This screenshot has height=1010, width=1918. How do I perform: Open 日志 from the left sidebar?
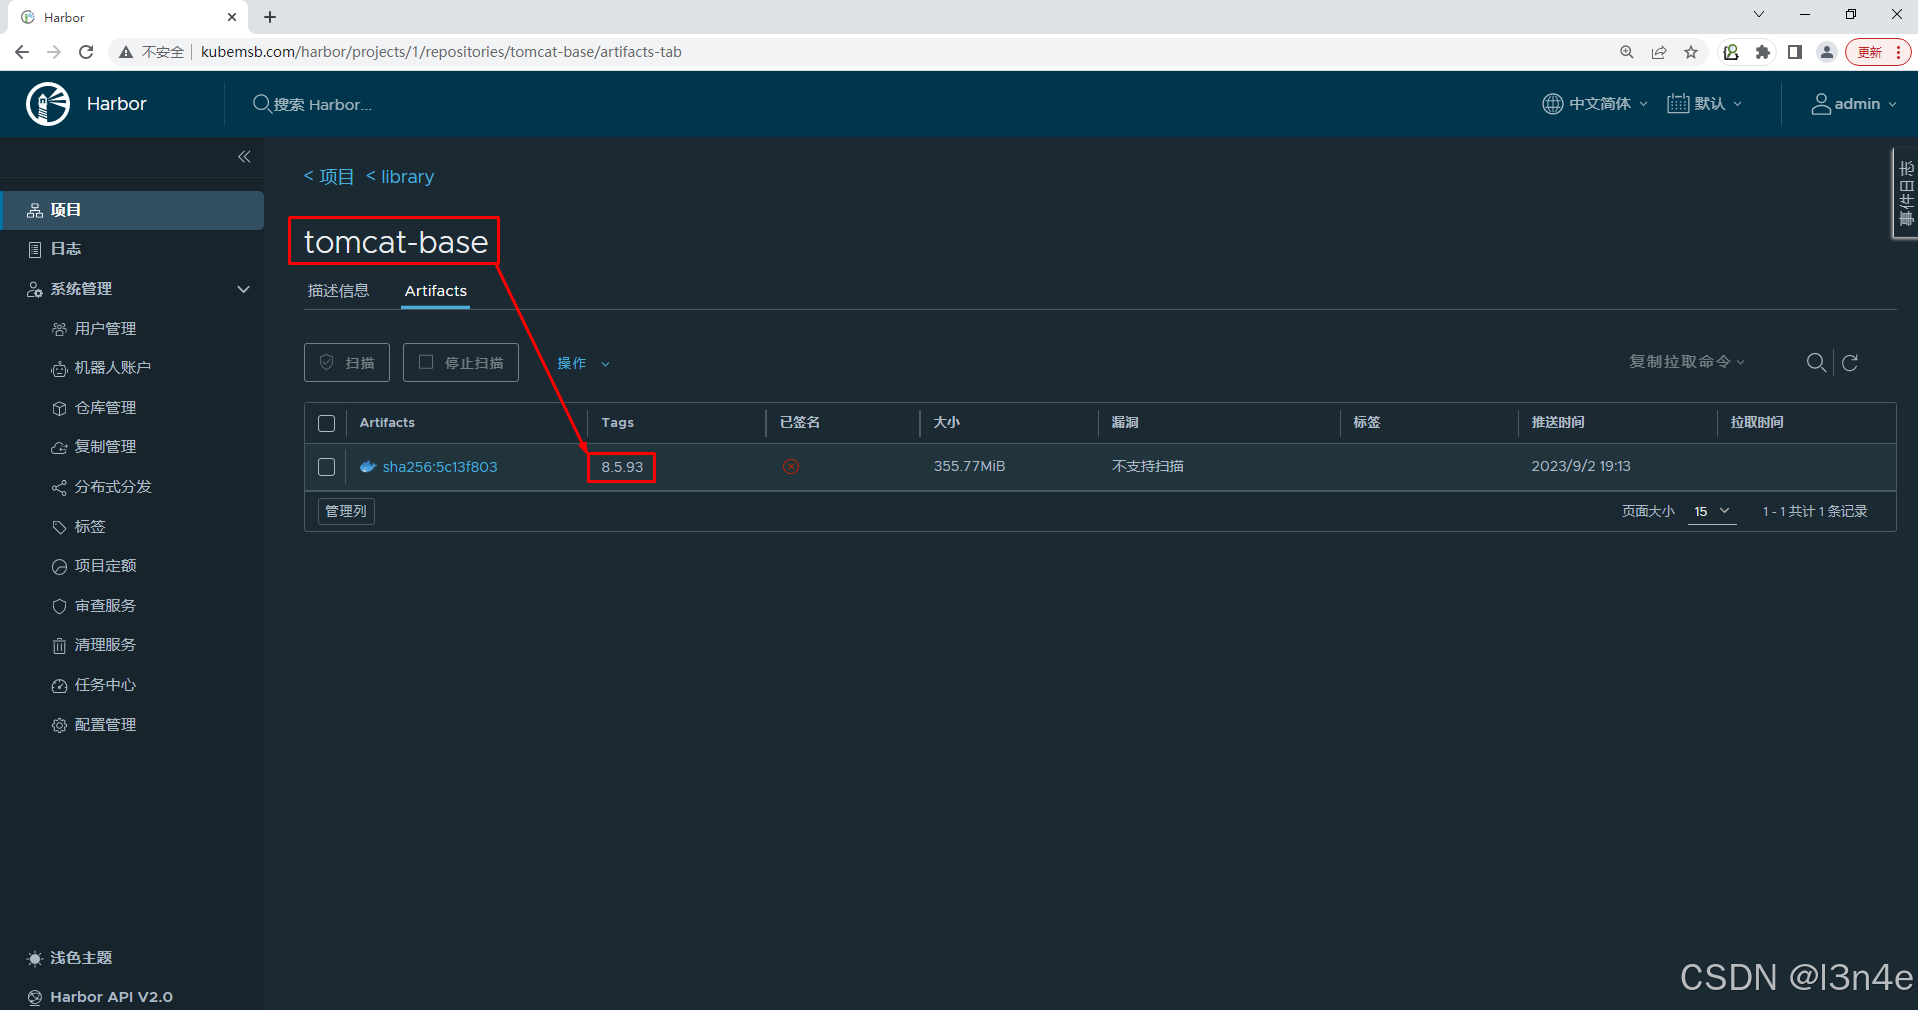click(x=66, y=249)
